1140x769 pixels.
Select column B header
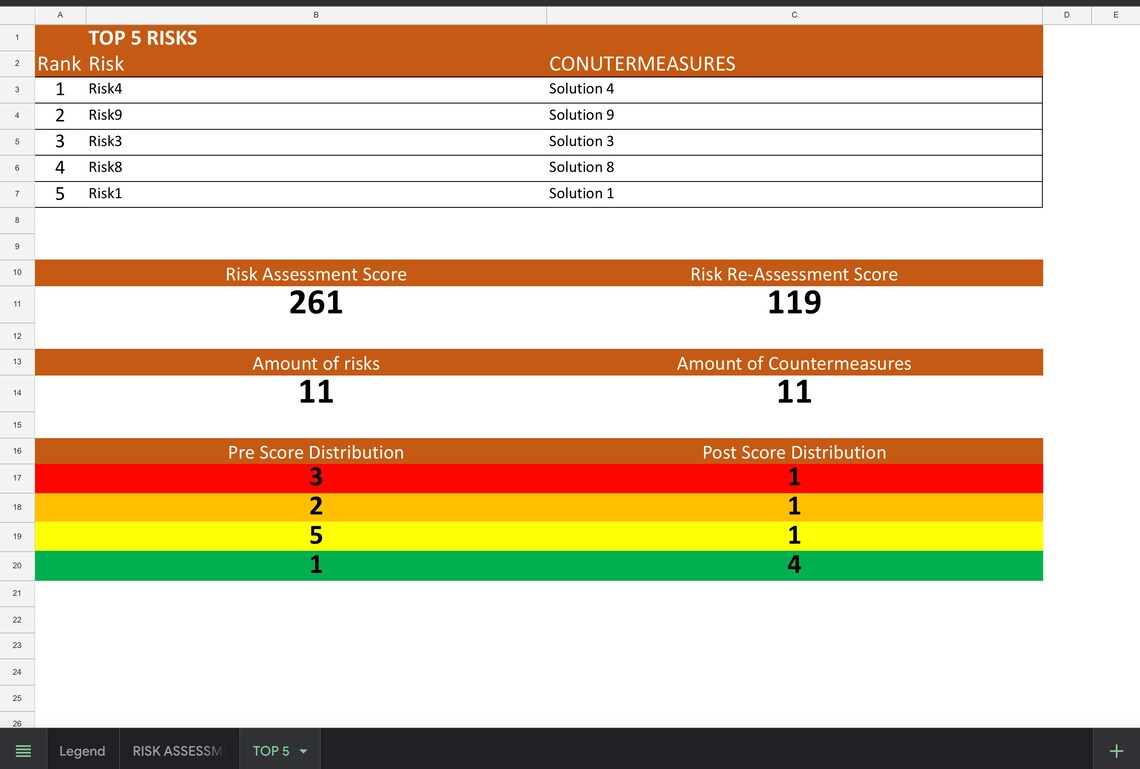pyautogui.click(x=316, y=14)
